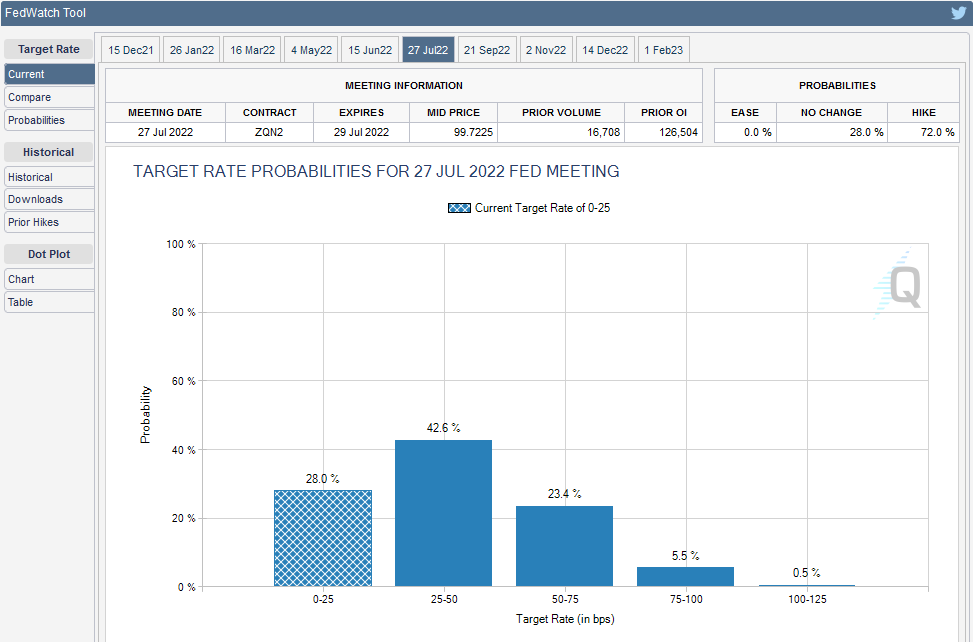Click the Target Rate (in bps) axis title
The image size is (973, 642).
coord(565,619)
